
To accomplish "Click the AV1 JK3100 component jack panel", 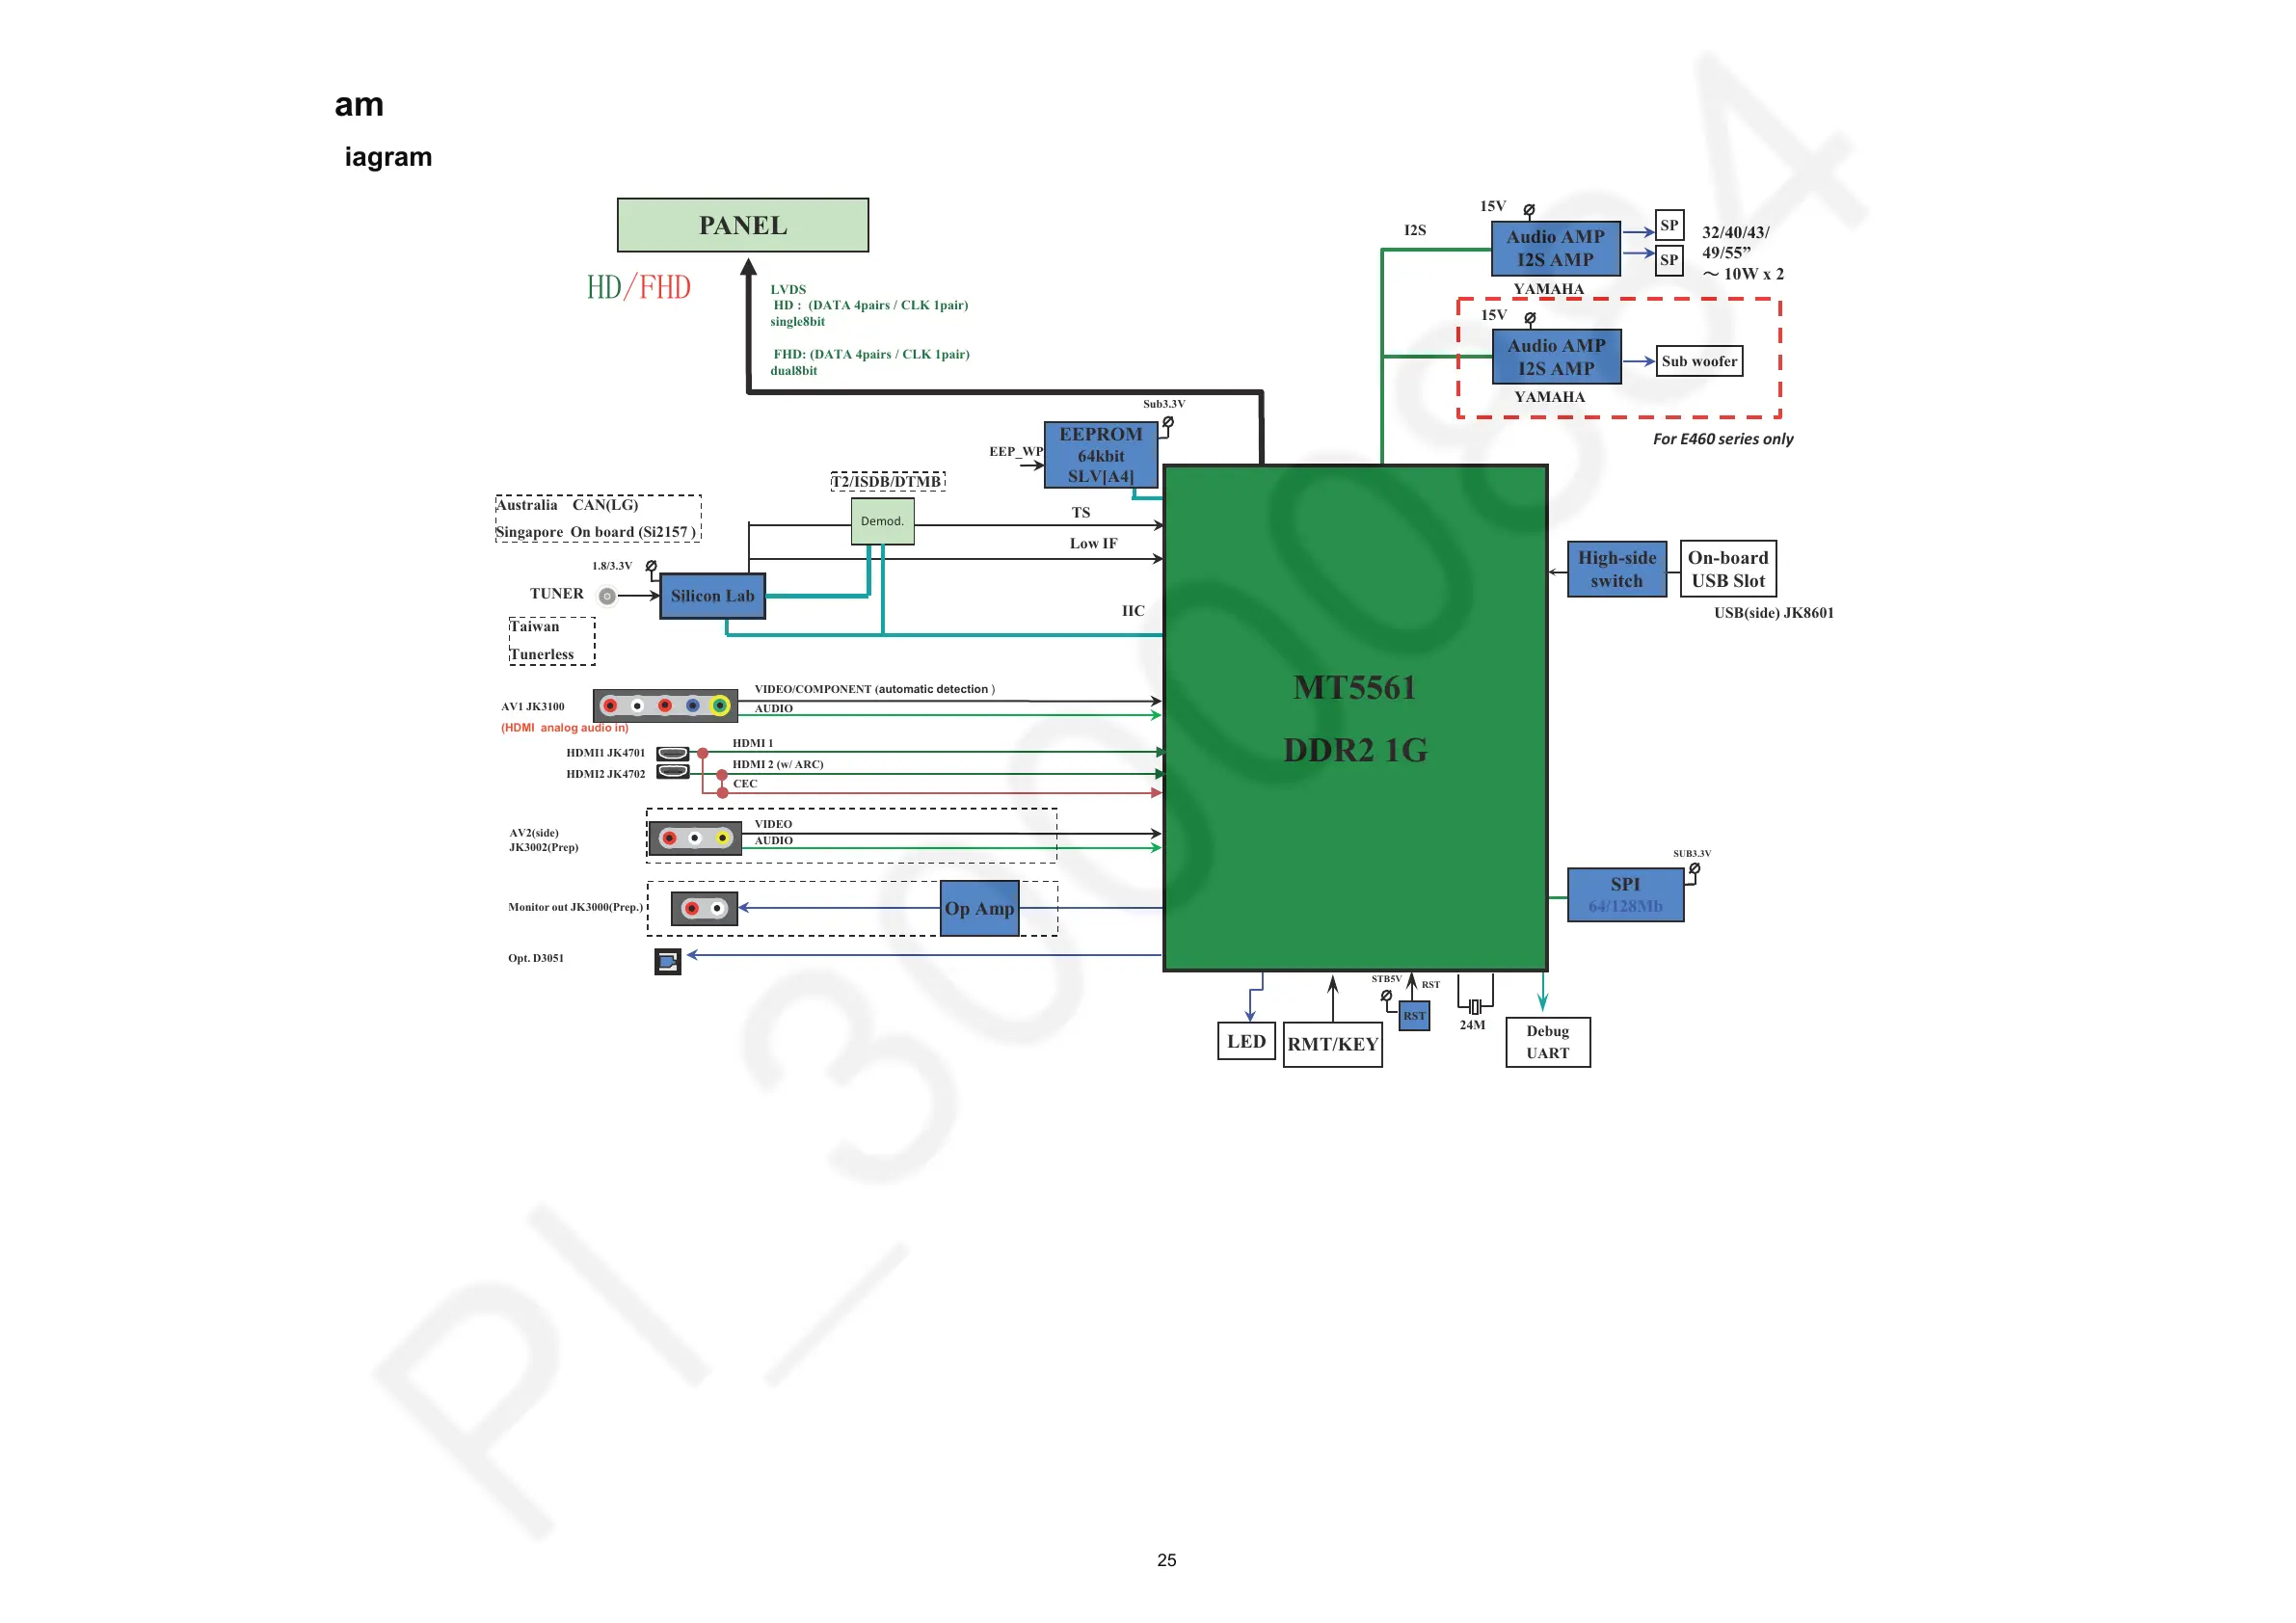I will pyautogui.click(x=665, y=706).
